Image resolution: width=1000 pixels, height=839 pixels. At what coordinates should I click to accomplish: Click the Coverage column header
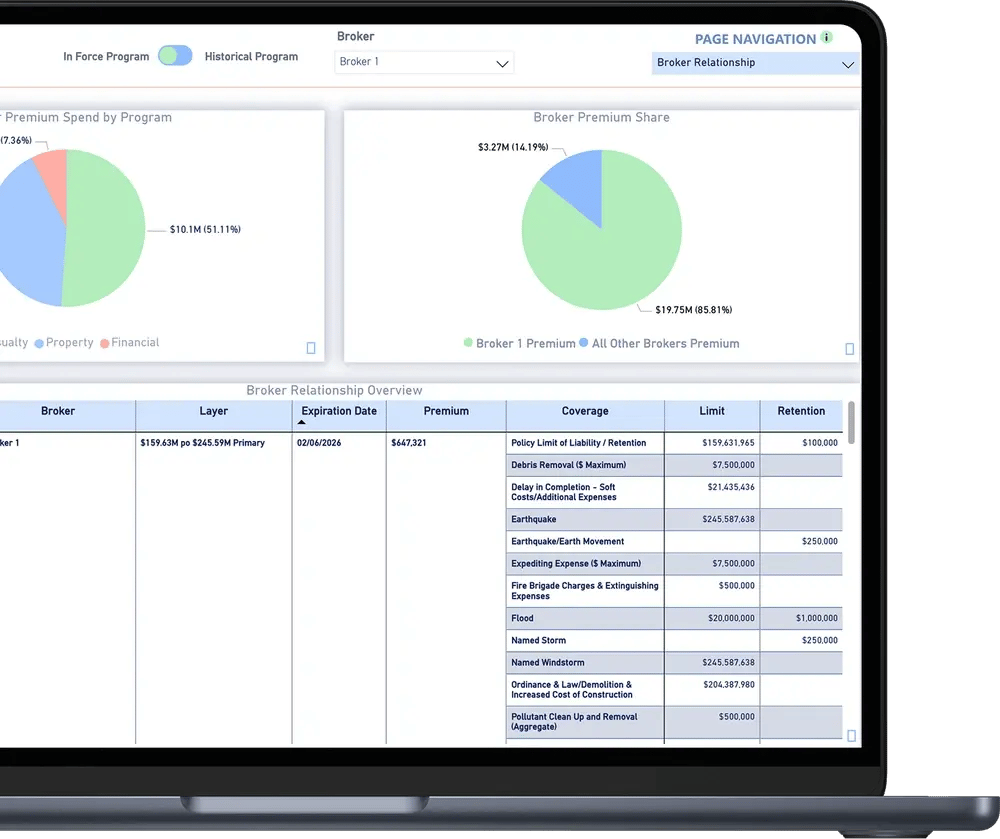coord(585,411)
